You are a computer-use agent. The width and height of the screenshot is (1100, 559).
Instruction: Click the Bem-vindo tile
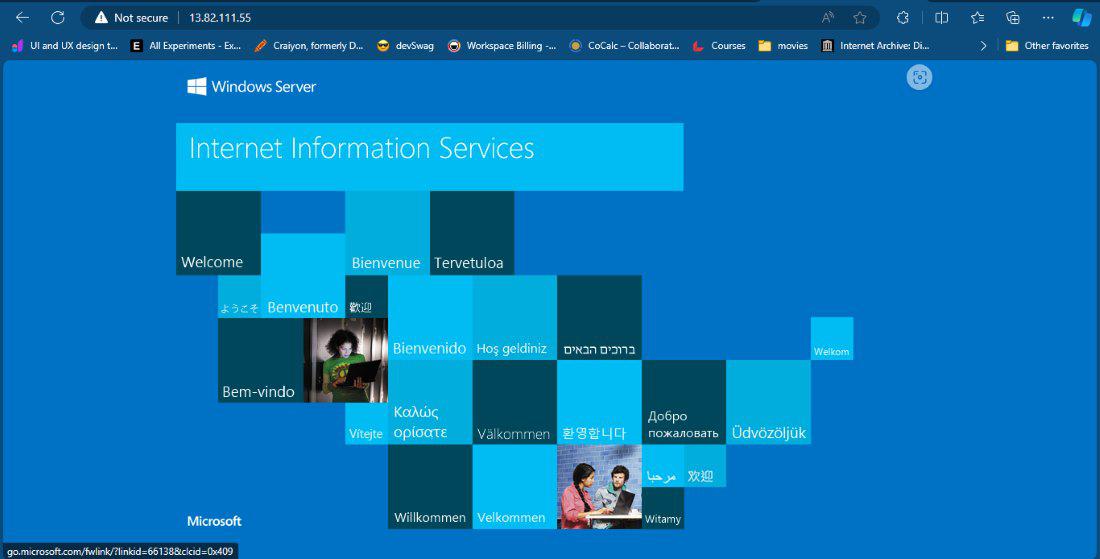click(x=260, y=360)
